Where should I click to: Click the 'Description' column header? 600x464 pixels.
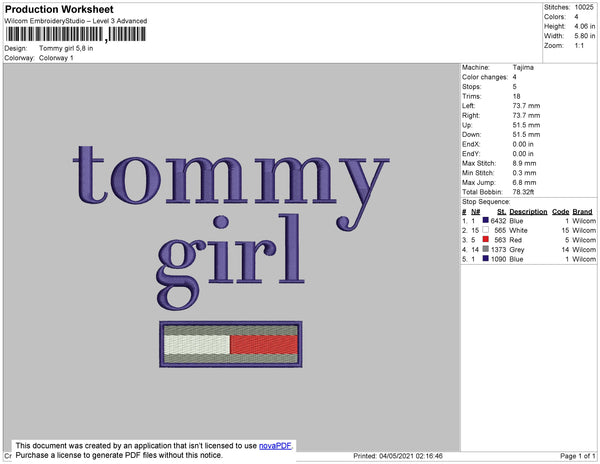pyautogui.click(x=528, y=212)
